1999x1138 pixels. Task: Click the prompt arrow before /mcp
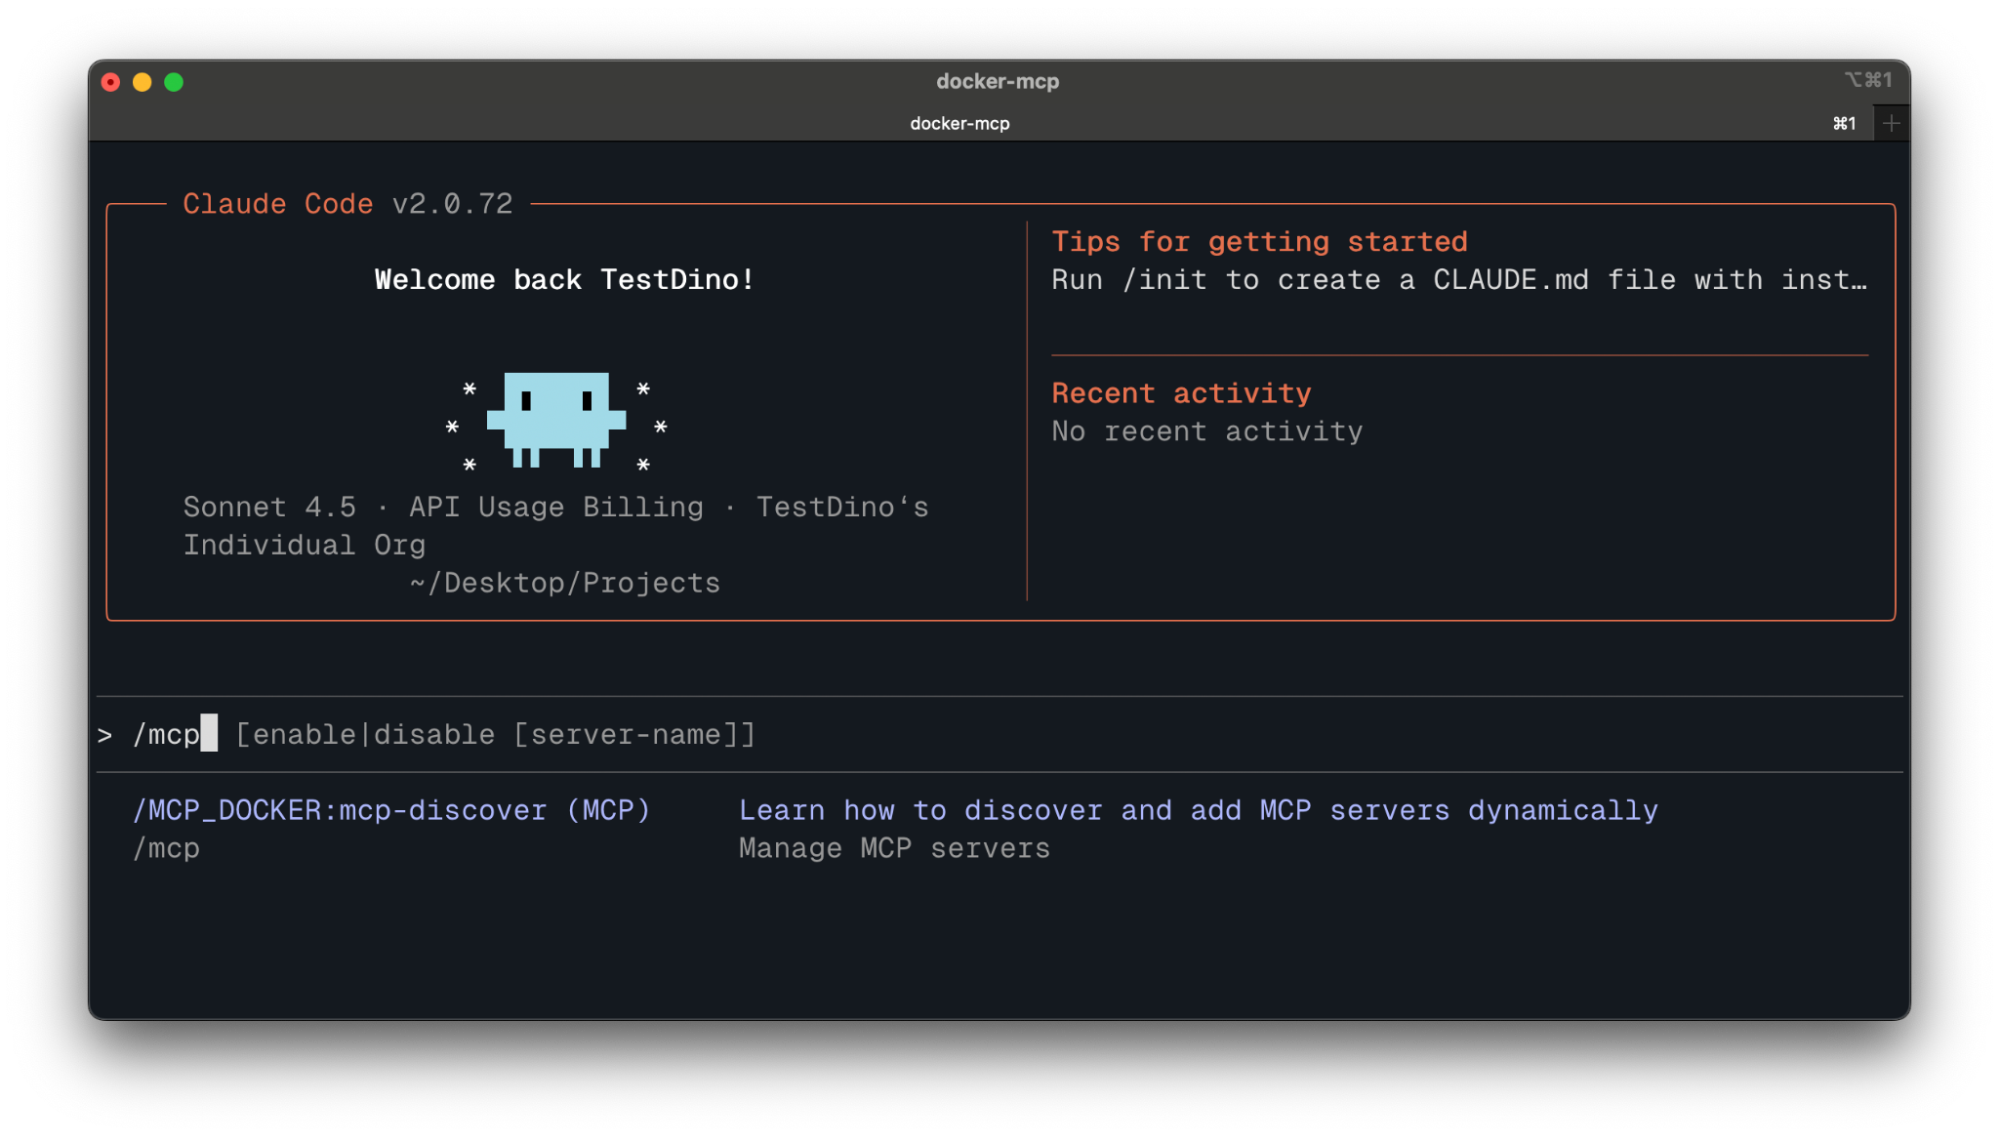105,735
